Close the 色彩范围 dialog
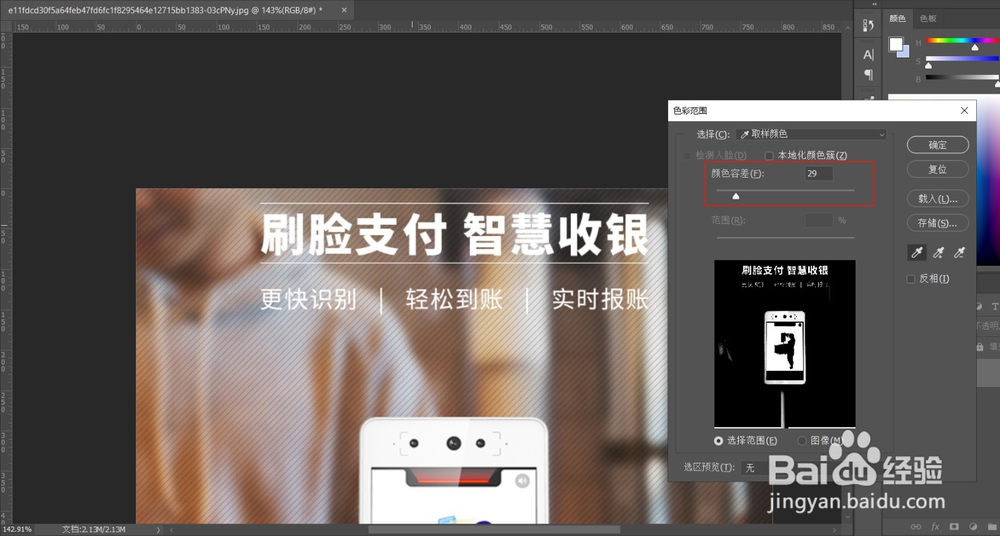1000x536 pixels. 964,110
